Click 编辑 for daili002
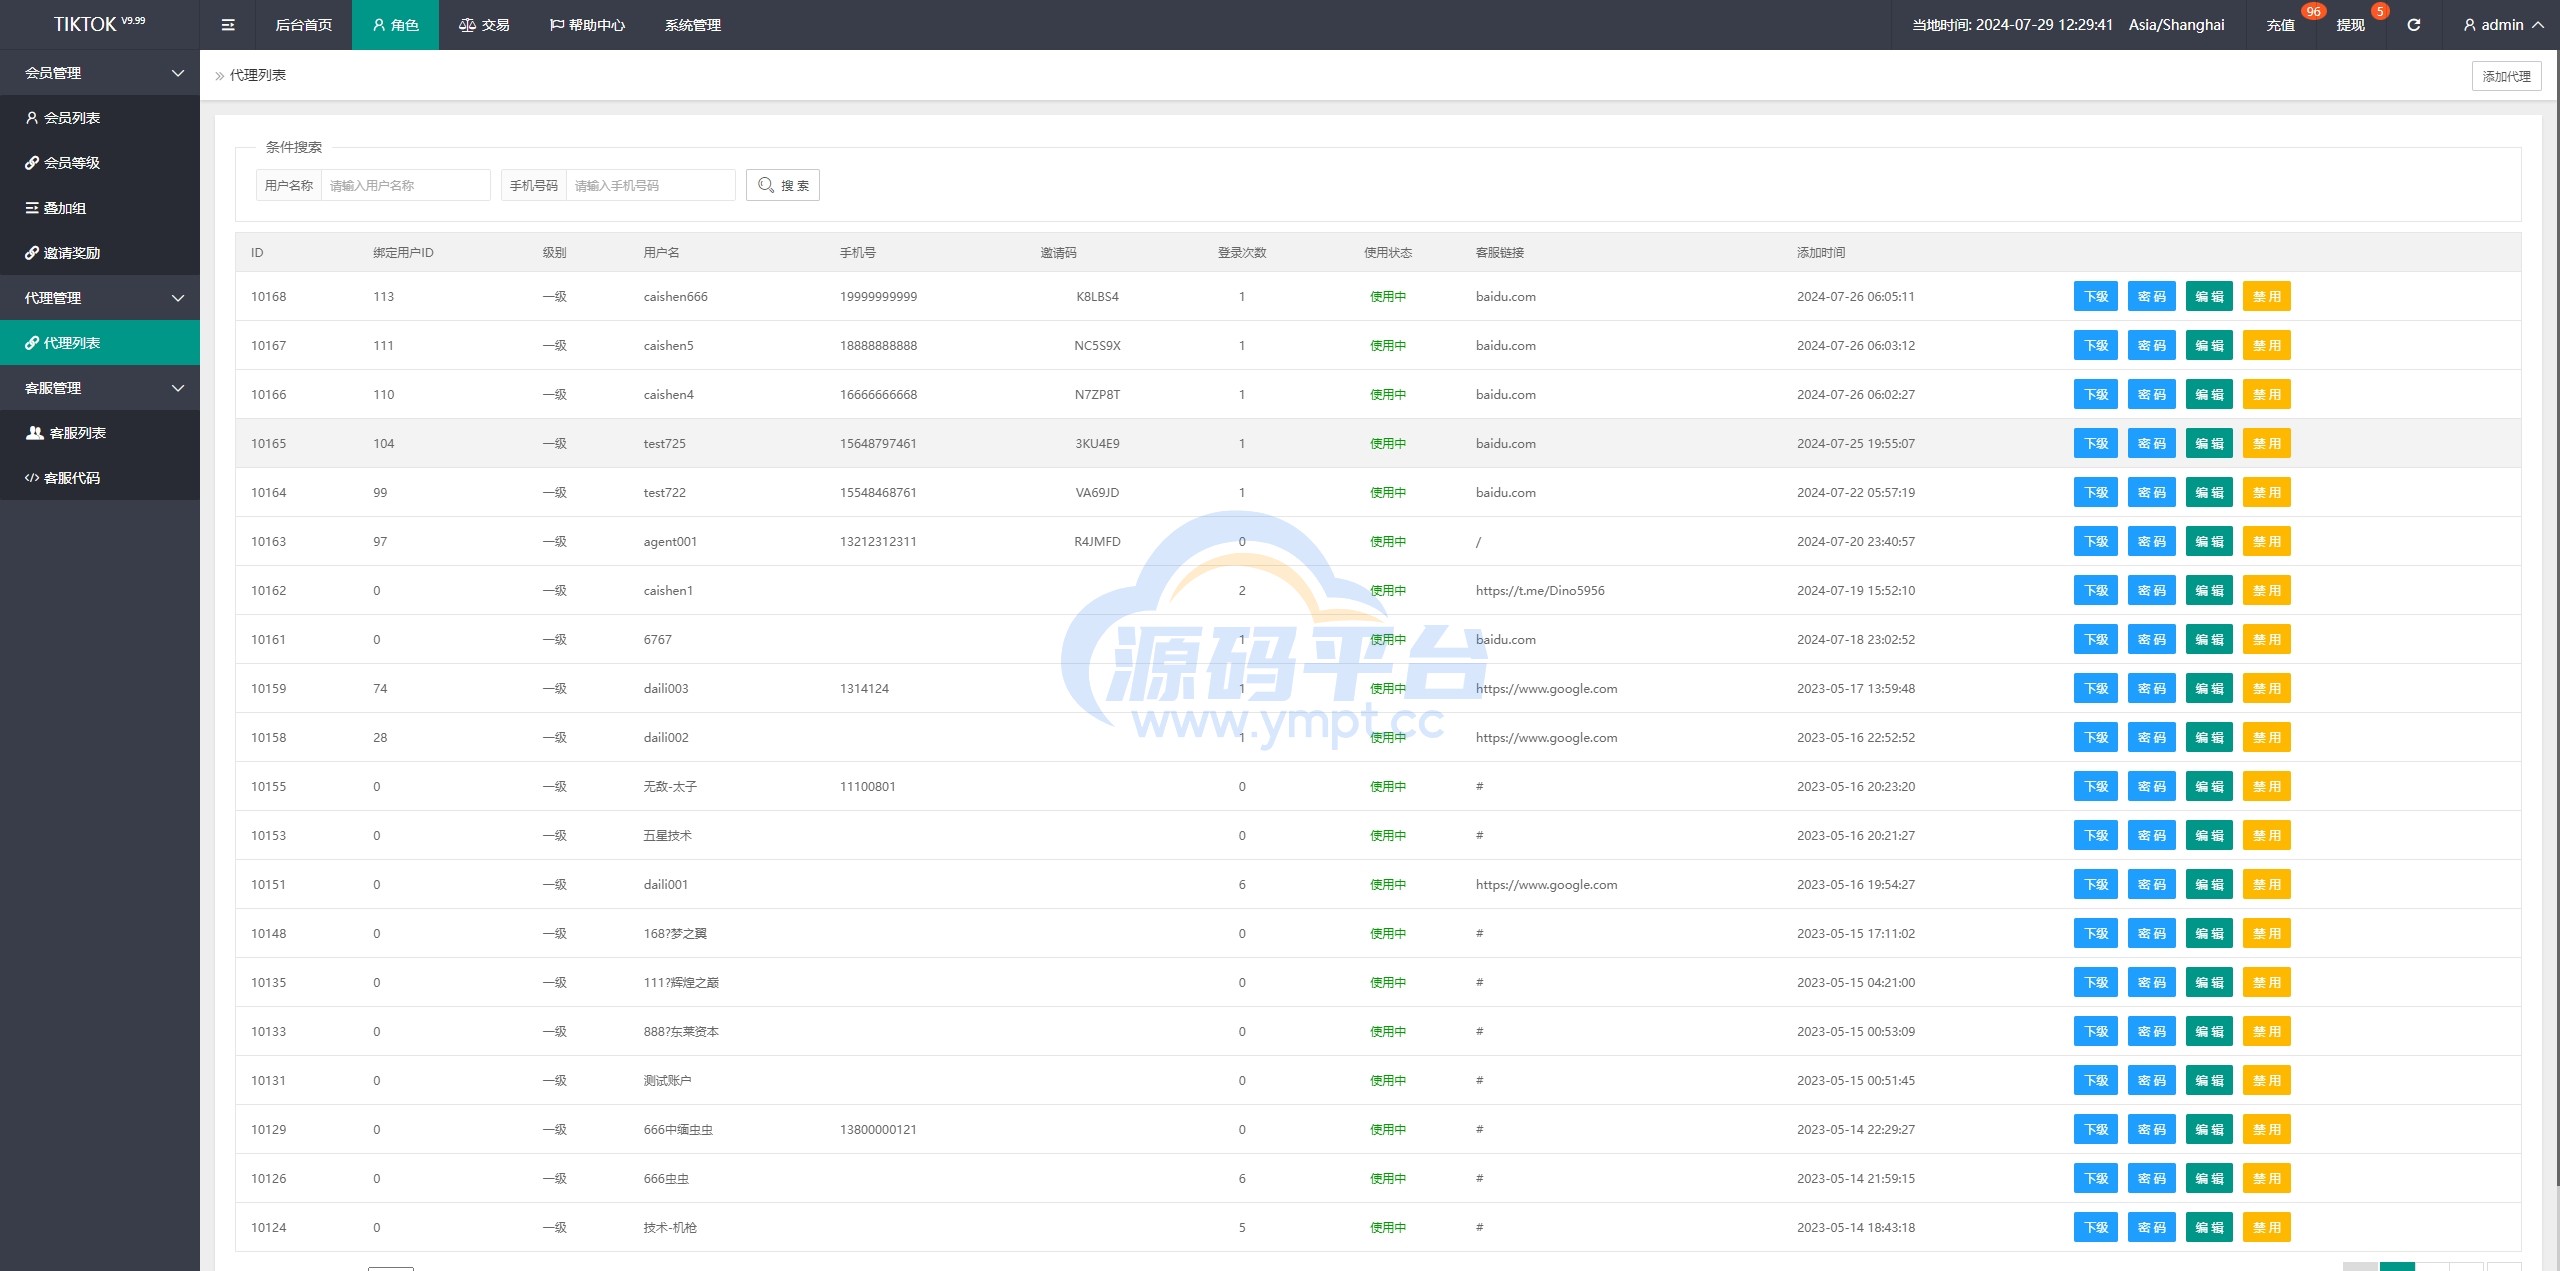The width and height of the screenshot is (2560, 1271). point(2209,737)
